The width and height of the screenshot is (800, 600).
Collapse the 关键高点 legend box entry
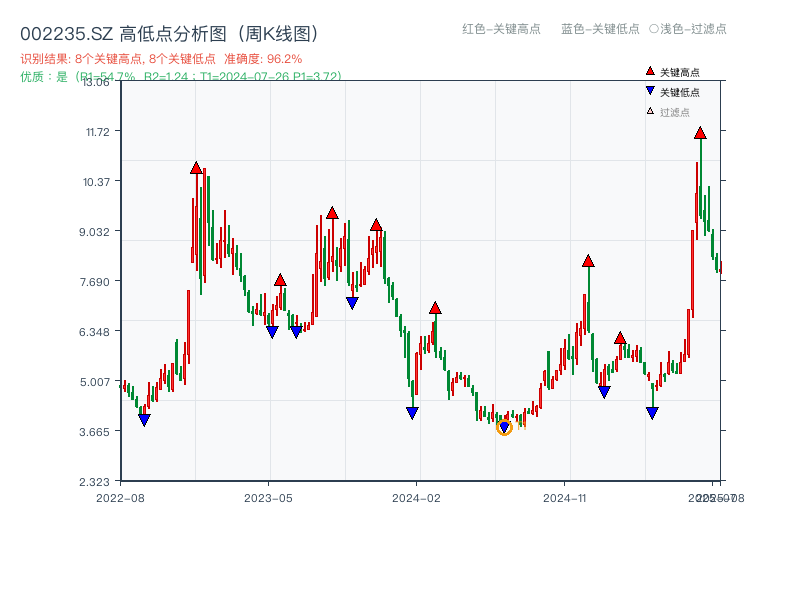668,70
